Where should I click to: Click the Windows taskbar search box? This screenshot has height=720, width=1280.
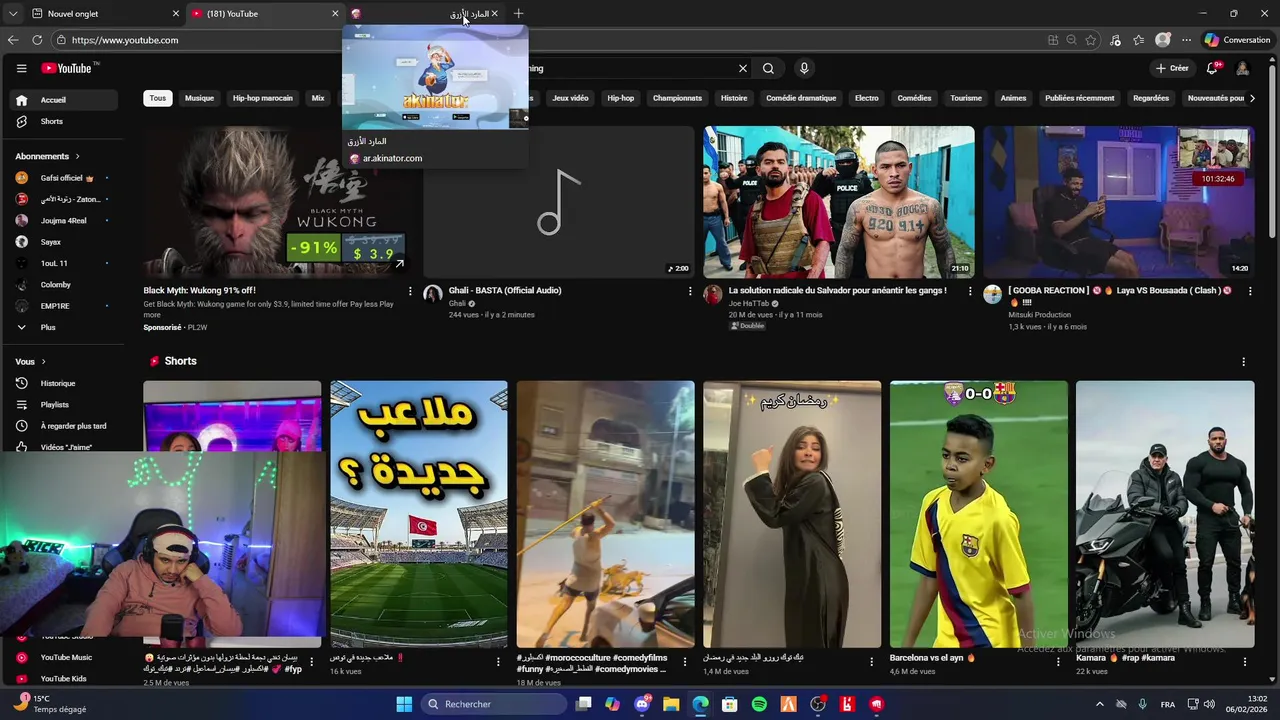coord(494,704)
